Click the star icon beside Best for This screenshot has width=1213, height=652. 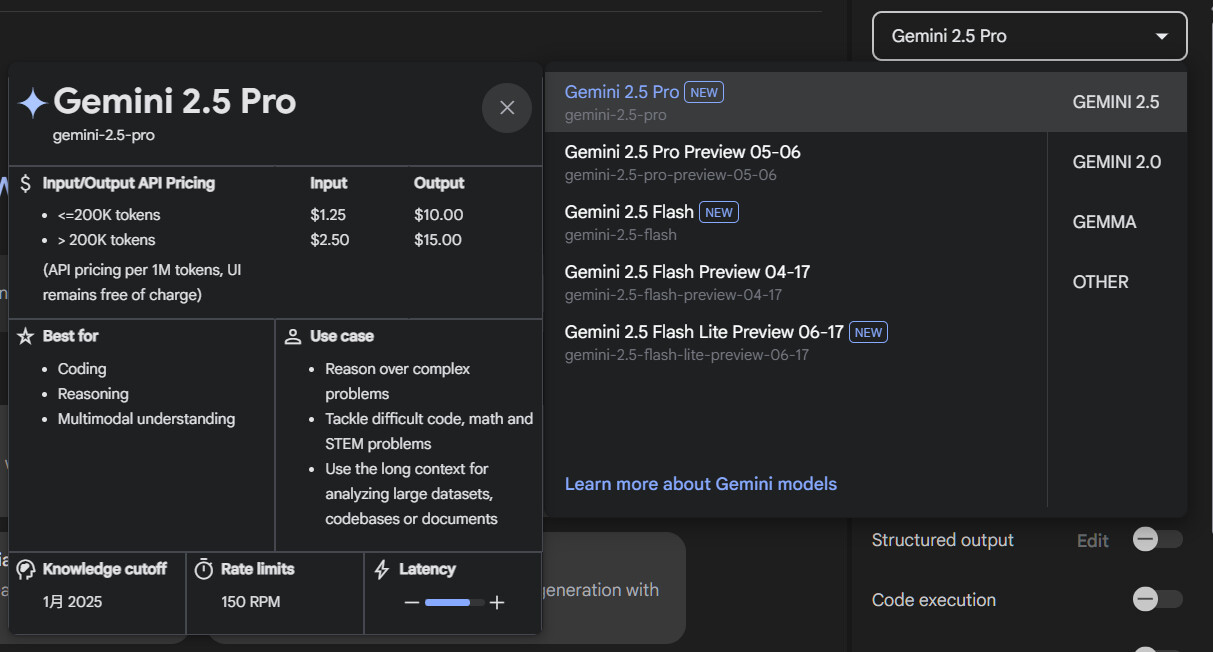point(26,336)
